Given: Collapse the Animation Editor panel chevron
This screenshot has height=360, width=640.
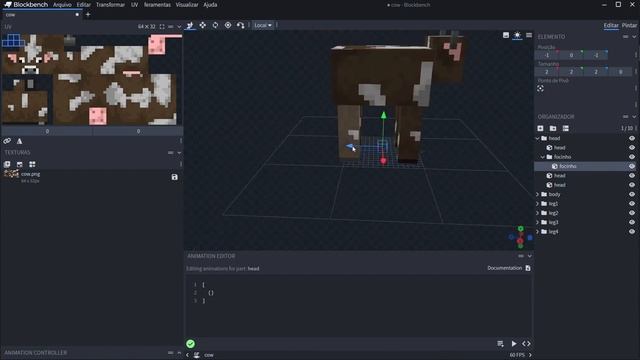Looking at the screenshot, I should coord(529,256).
